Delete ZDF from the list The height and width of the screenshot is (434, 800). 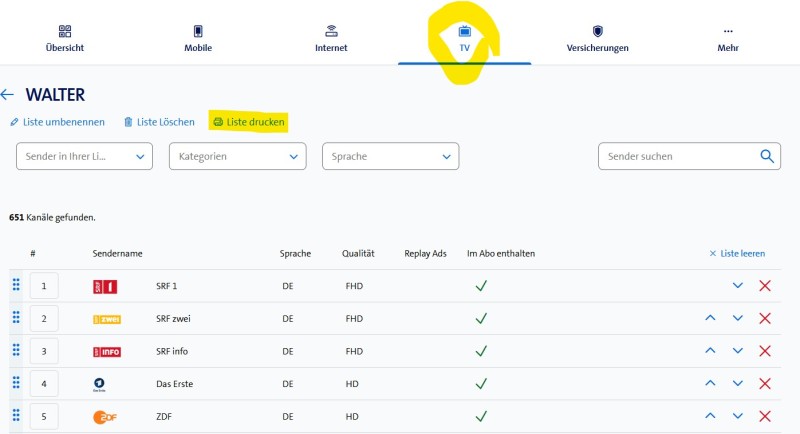[x=765, y=416]
